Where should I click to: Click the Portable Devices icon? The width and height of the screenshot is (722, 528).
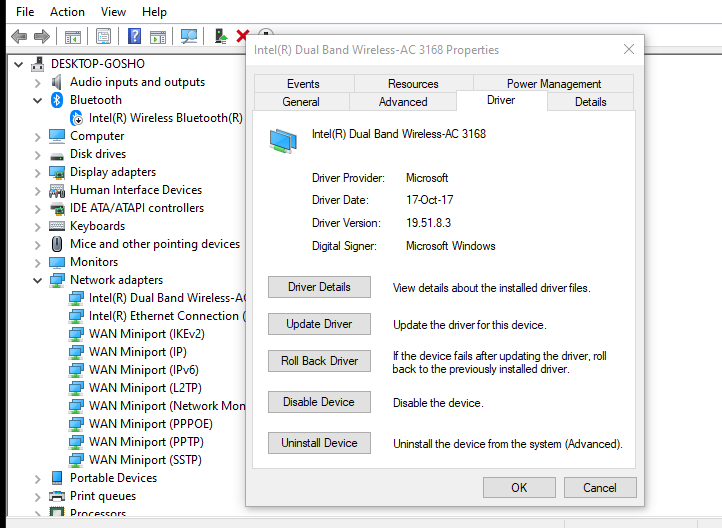tap(57, 478)
